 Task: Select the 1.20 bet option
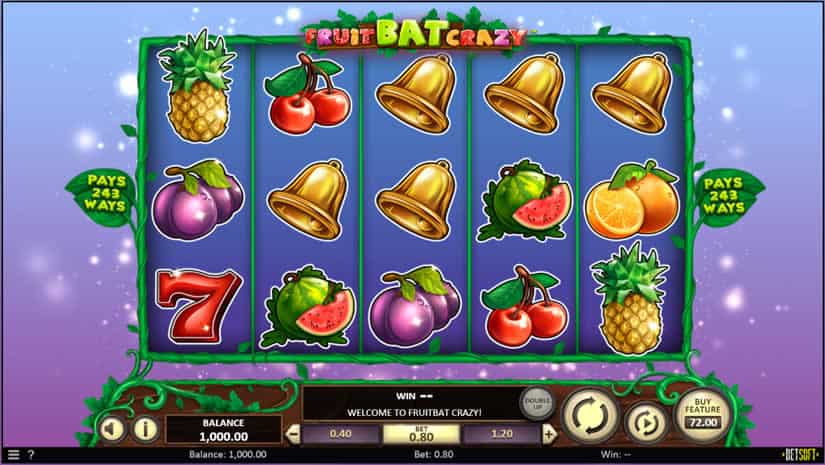click(501, 434)
